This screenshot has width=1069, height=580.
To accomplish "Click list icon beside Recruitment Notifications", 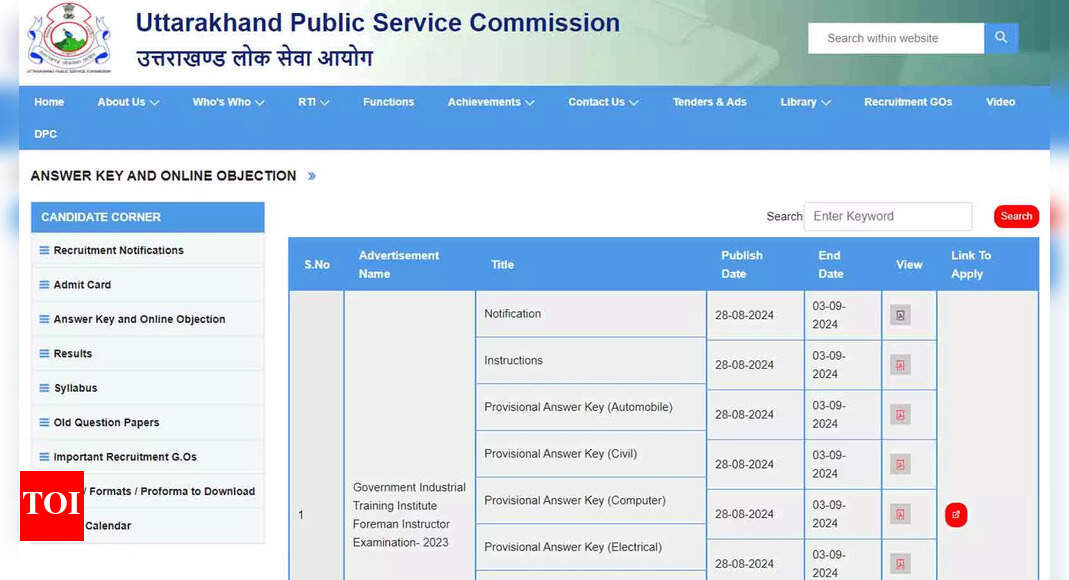I will pyautogui.click(x=44, y=250).
